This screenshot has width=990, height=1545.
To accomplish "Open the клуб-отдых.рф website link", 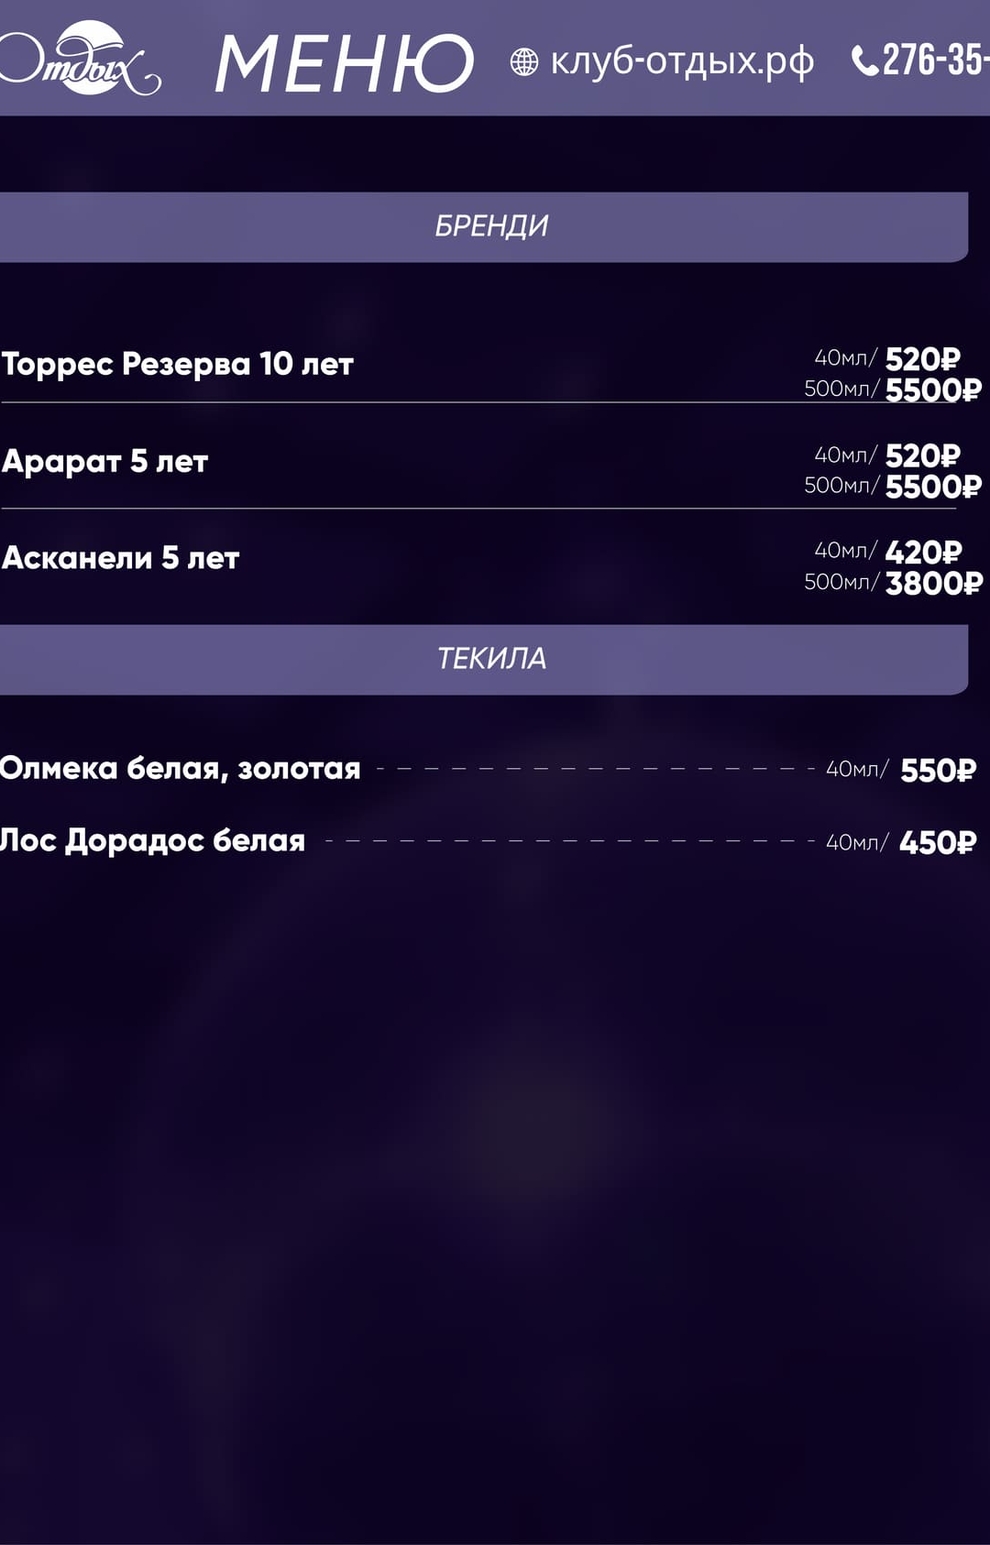I will (x=682, y=62).
